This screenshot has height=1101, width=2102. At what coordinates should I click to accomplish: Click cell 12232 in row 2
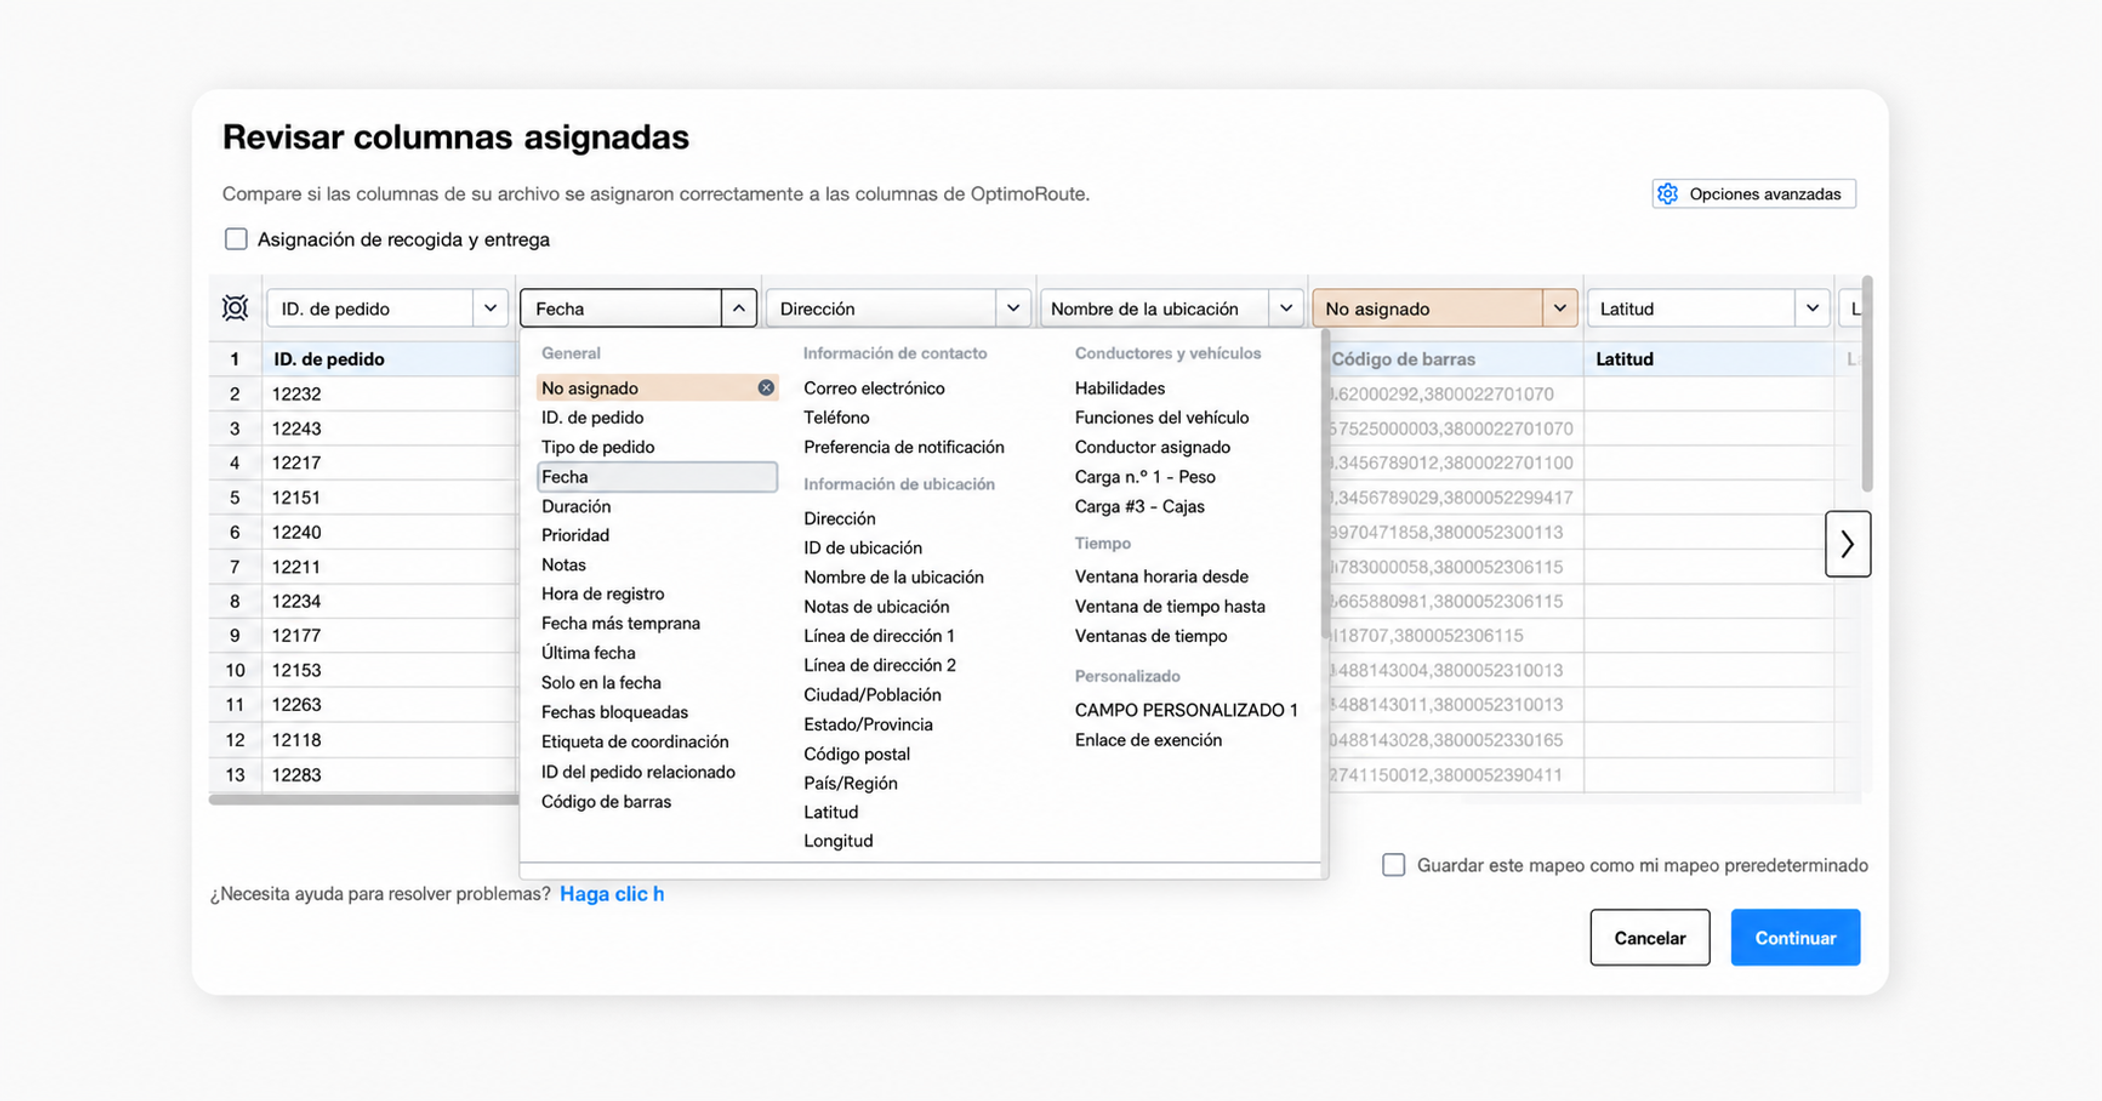tap(390, 394)
